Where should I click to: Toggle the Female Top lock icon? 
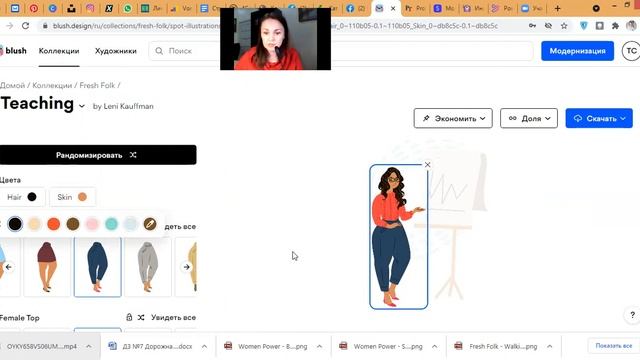[x=129, y=317]
